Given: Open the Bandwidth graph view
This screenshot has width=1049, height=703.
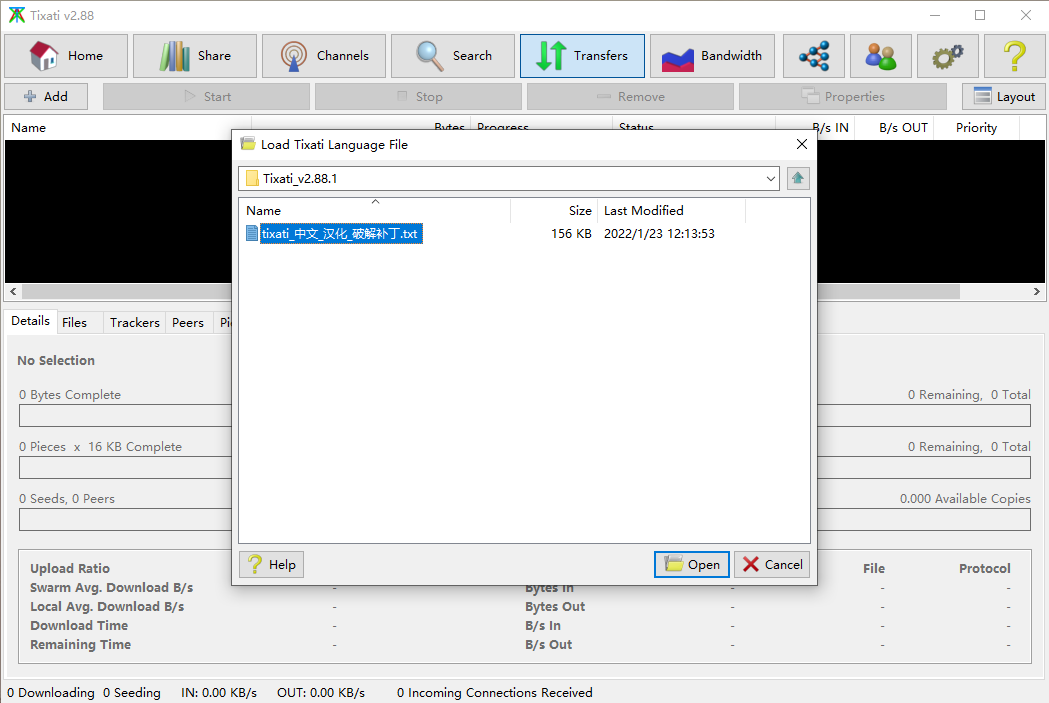Looking at the screenshot, I should tap(711, 56).
